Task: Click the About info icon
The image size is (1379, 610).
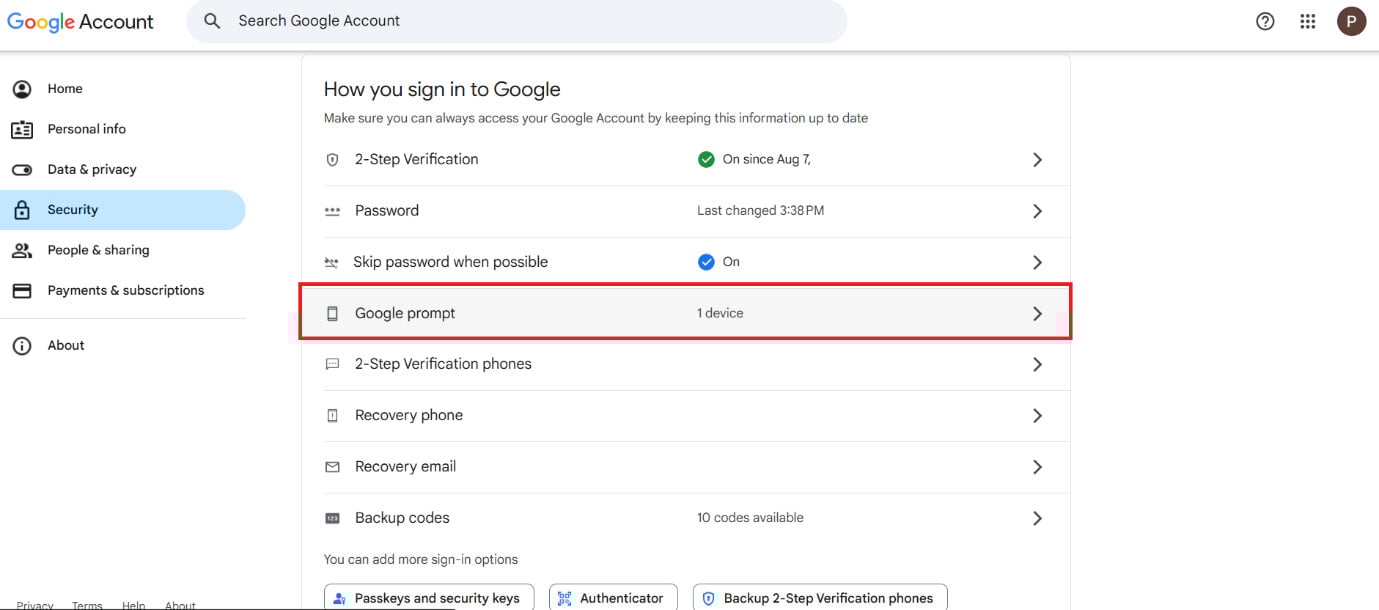Action: click(x=22, y=346)
